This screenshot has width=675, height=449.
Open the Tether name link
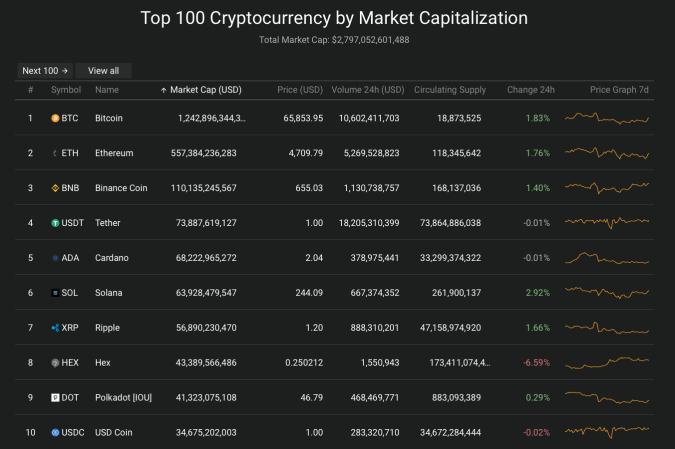108,223
